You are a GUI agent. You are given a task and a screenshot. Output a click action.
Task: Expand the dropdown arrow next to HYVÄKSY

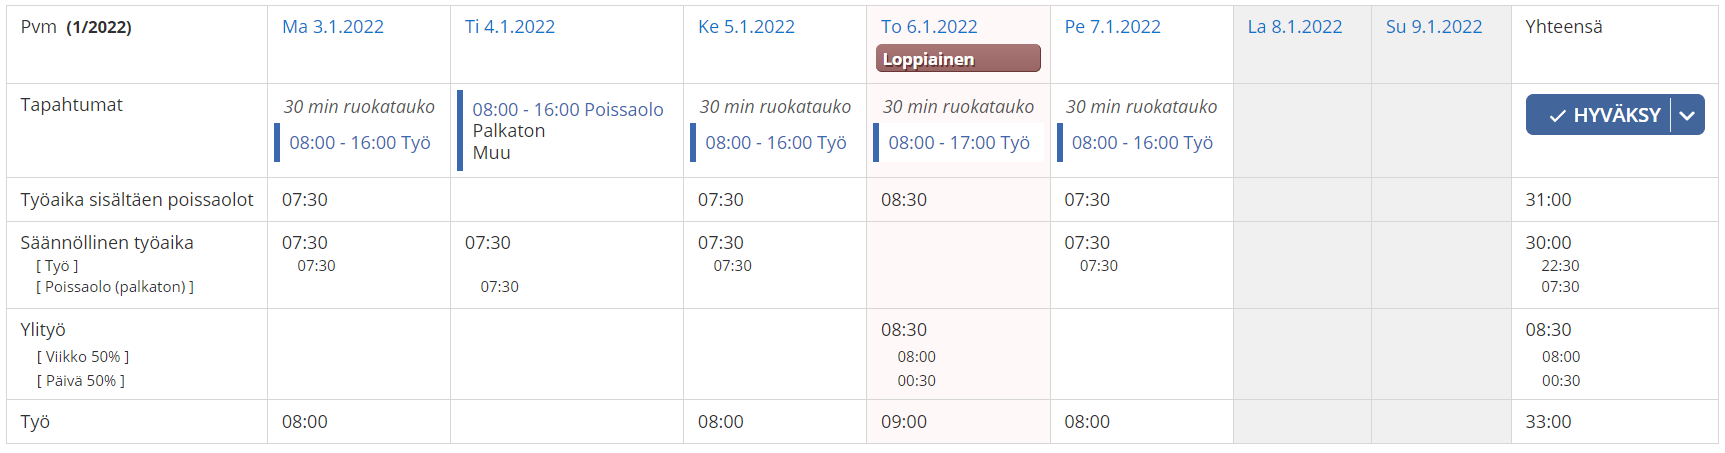pos(1688,115)
